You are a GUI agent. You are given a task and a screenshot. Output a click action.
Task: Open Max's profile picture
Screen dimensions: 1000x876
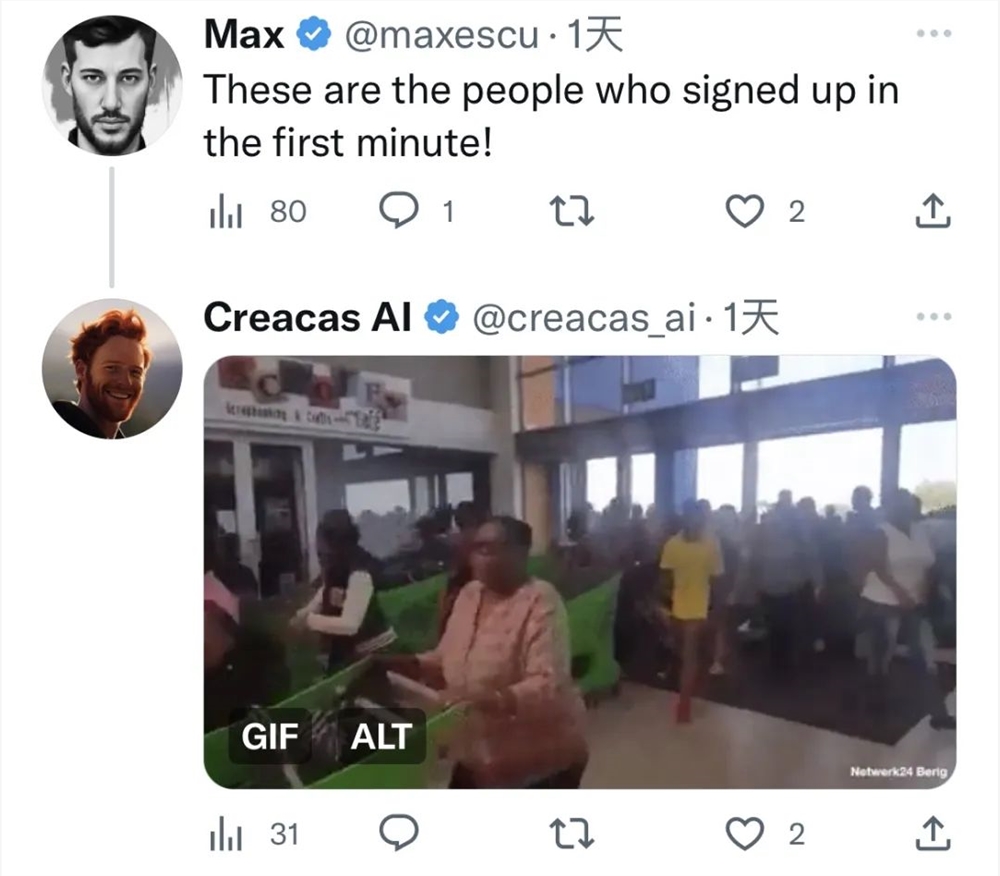112,85
